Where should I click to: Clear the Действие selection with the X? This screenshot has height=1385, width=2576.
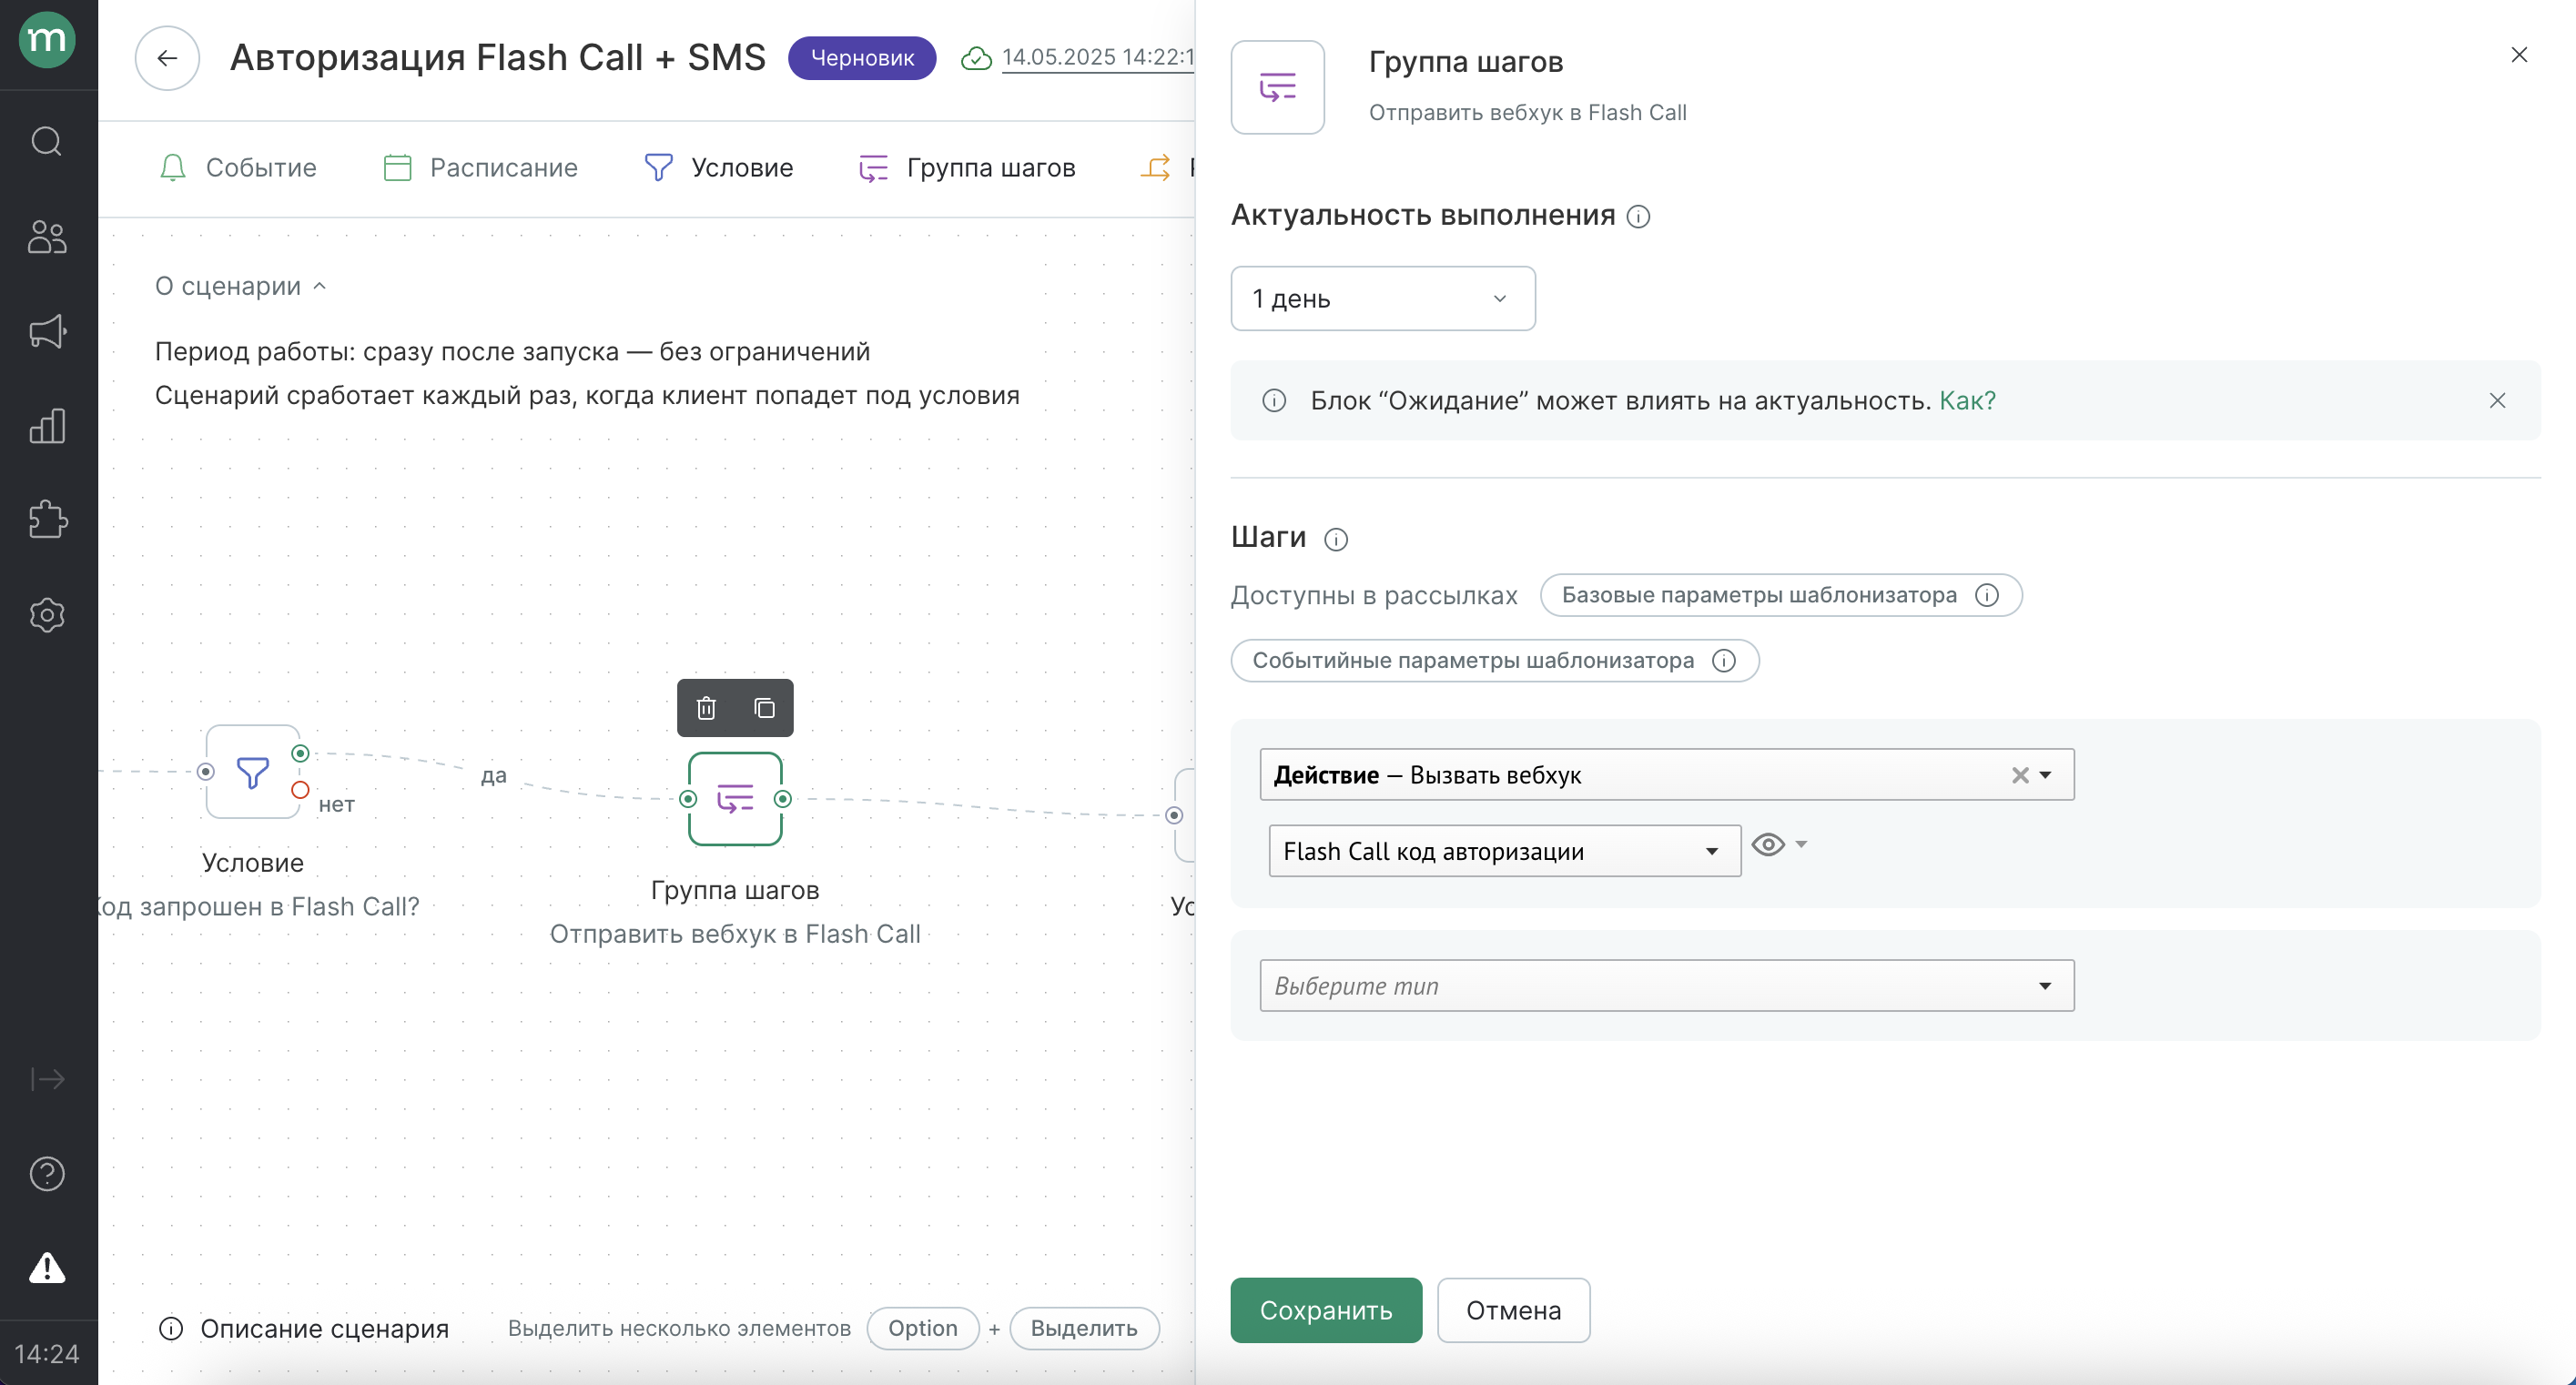click(x=2020, y=775)
